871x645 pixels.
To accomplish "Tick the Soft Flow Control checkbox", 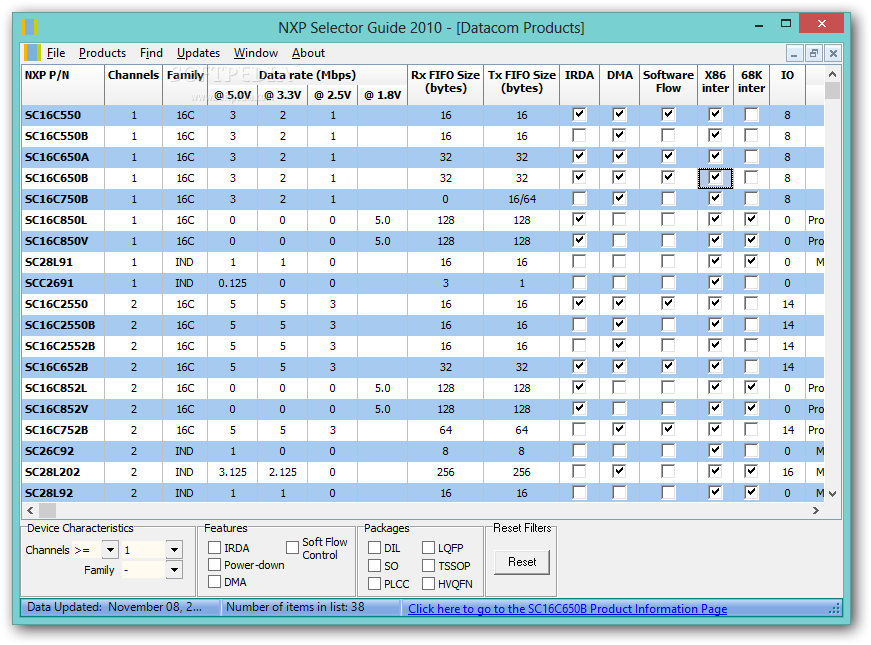I will tap(293, 548).
